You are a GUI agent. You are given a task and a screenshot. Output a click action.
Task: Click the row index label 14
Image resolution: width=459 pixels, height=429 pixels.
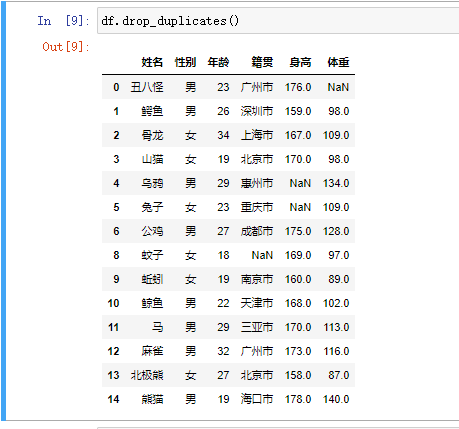click(x=113, y=399)
